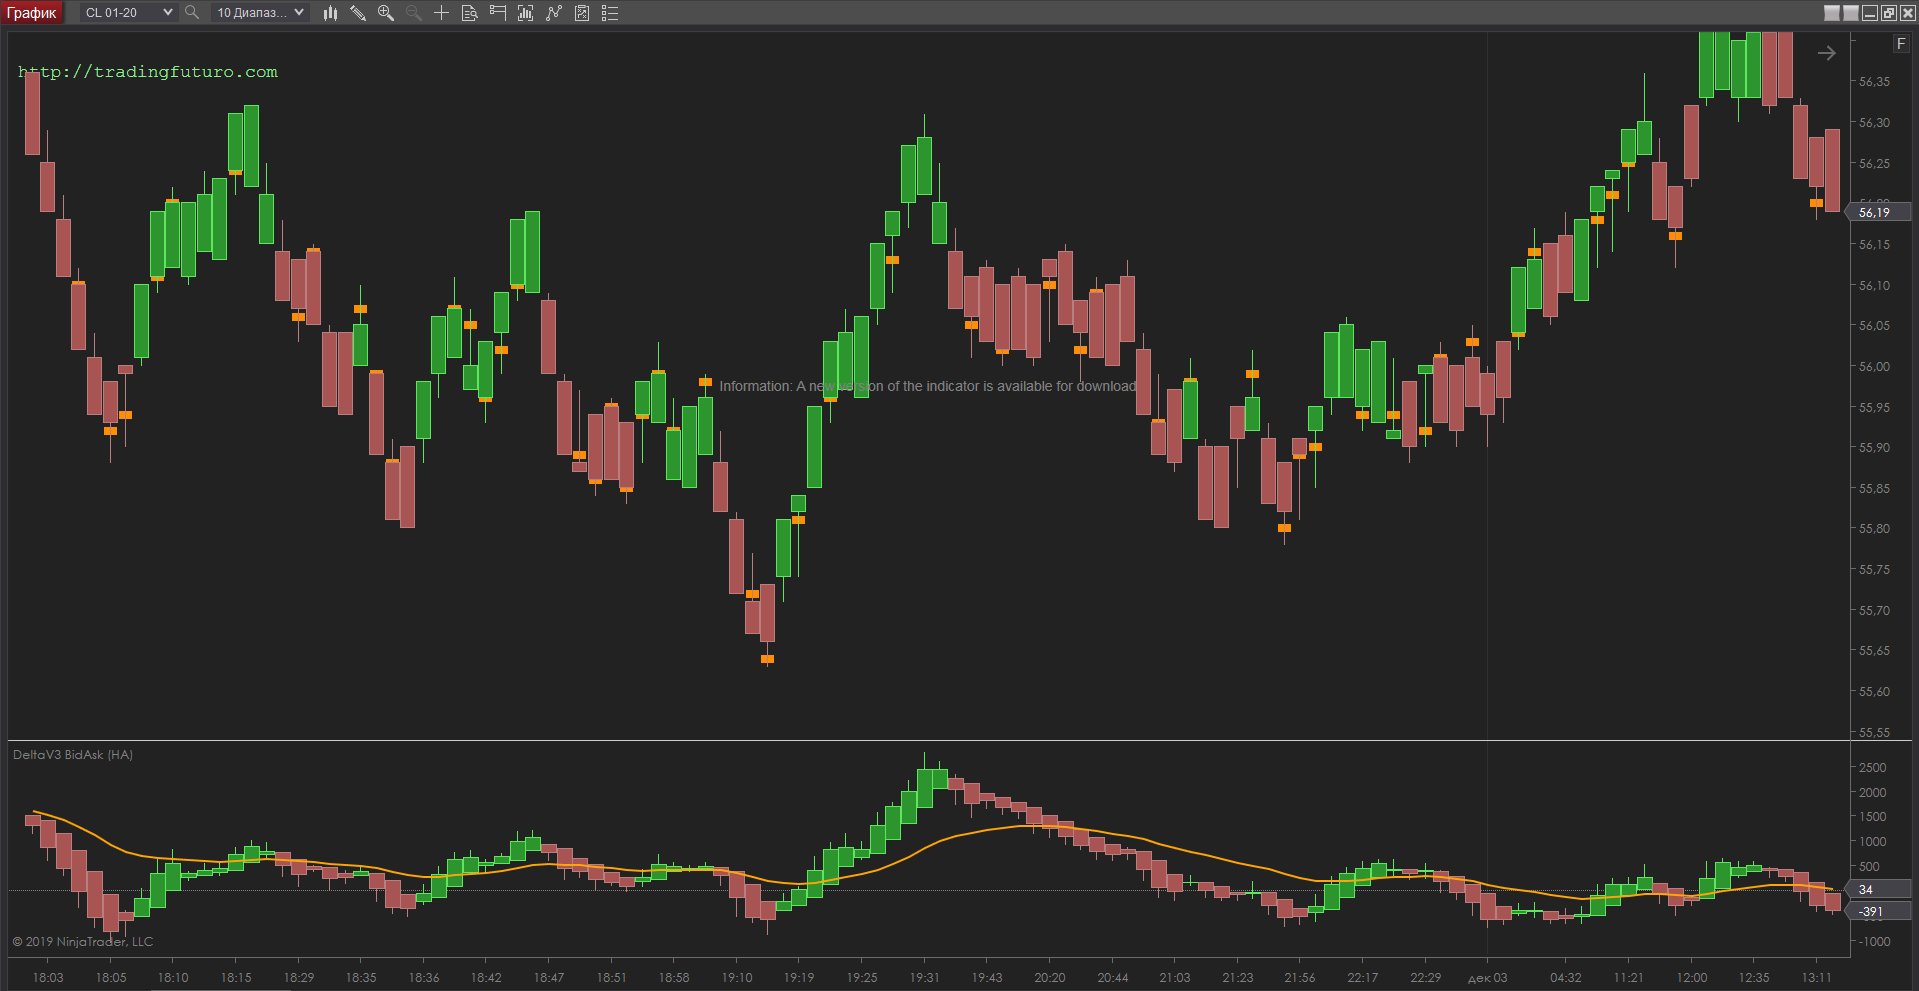Restore the chart window size

1888,13
